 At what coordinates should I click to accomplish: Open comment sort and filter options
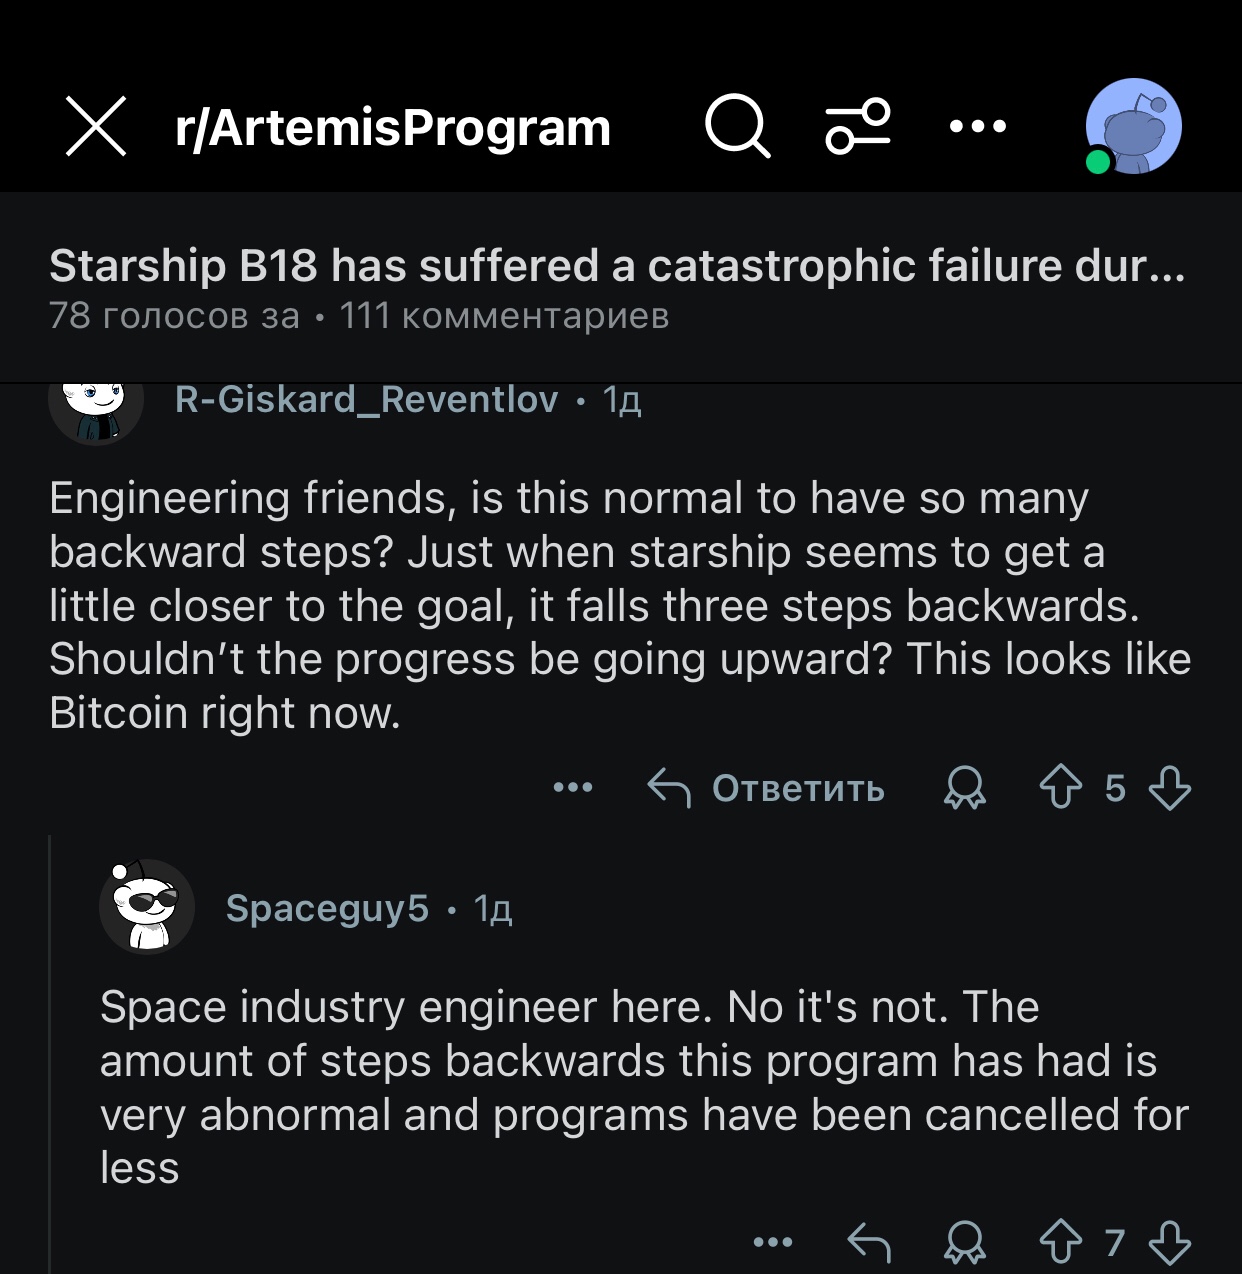click(857, 127)
